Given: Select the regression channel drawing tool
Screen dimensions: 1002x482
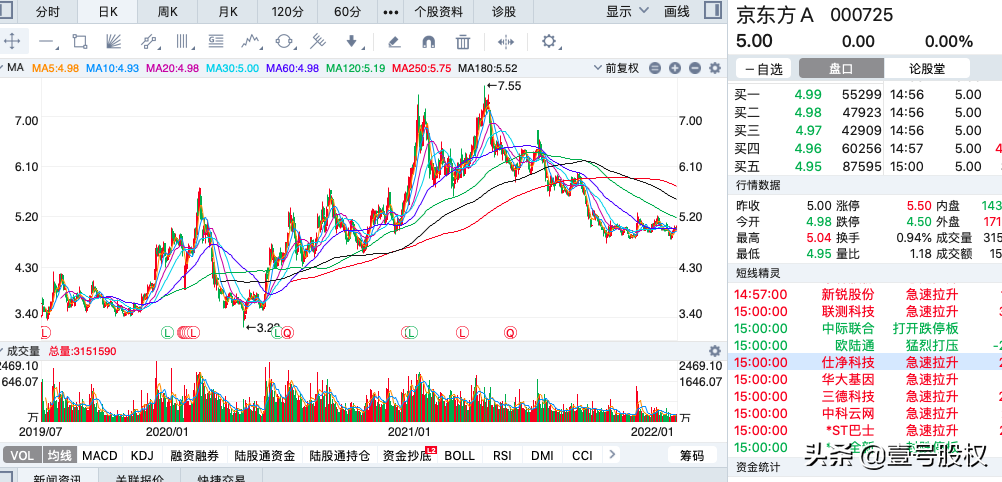Looking at the screenshot, I should click(150, 42).
